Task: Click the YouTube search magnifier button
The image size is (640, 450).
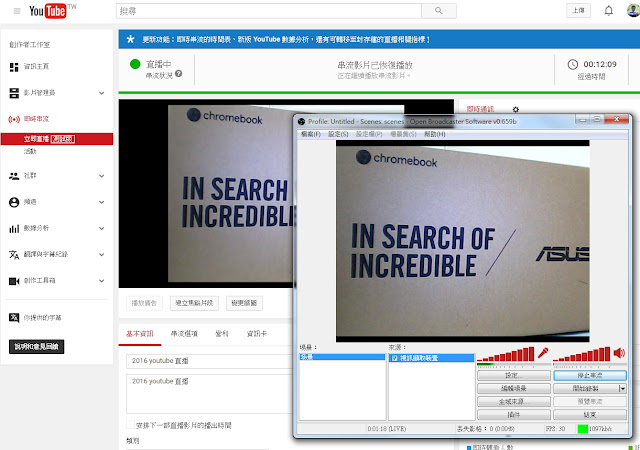Action: (x=439, y=11)
